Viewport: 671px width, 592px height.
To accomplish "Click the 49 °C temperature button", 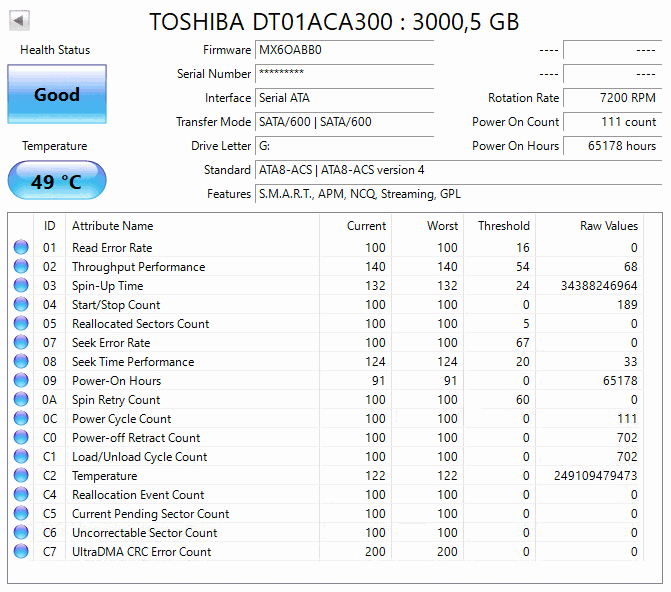I will (57, 181).
